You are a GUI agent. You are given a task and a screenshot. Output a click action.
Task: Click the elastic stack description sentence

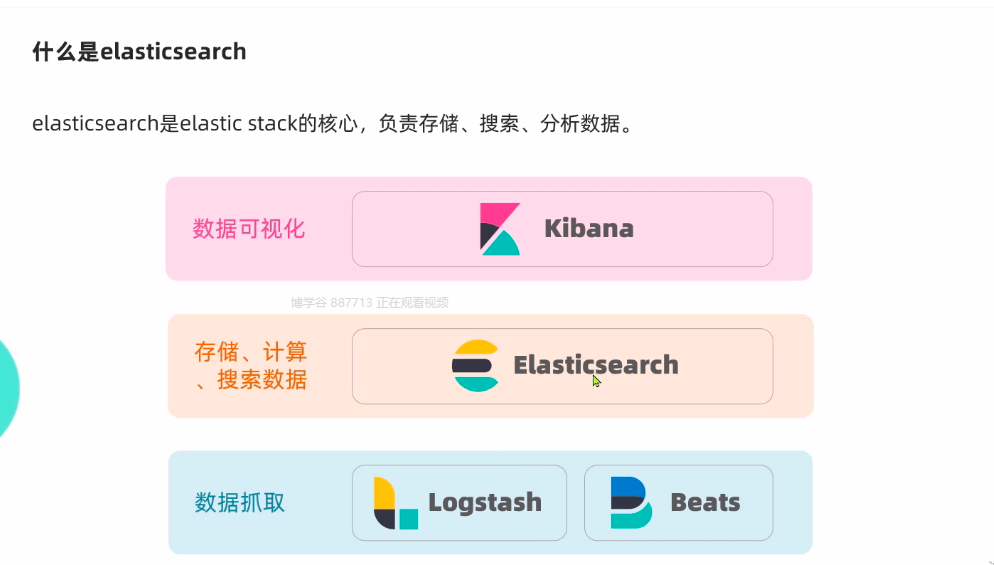coord(332,124)
